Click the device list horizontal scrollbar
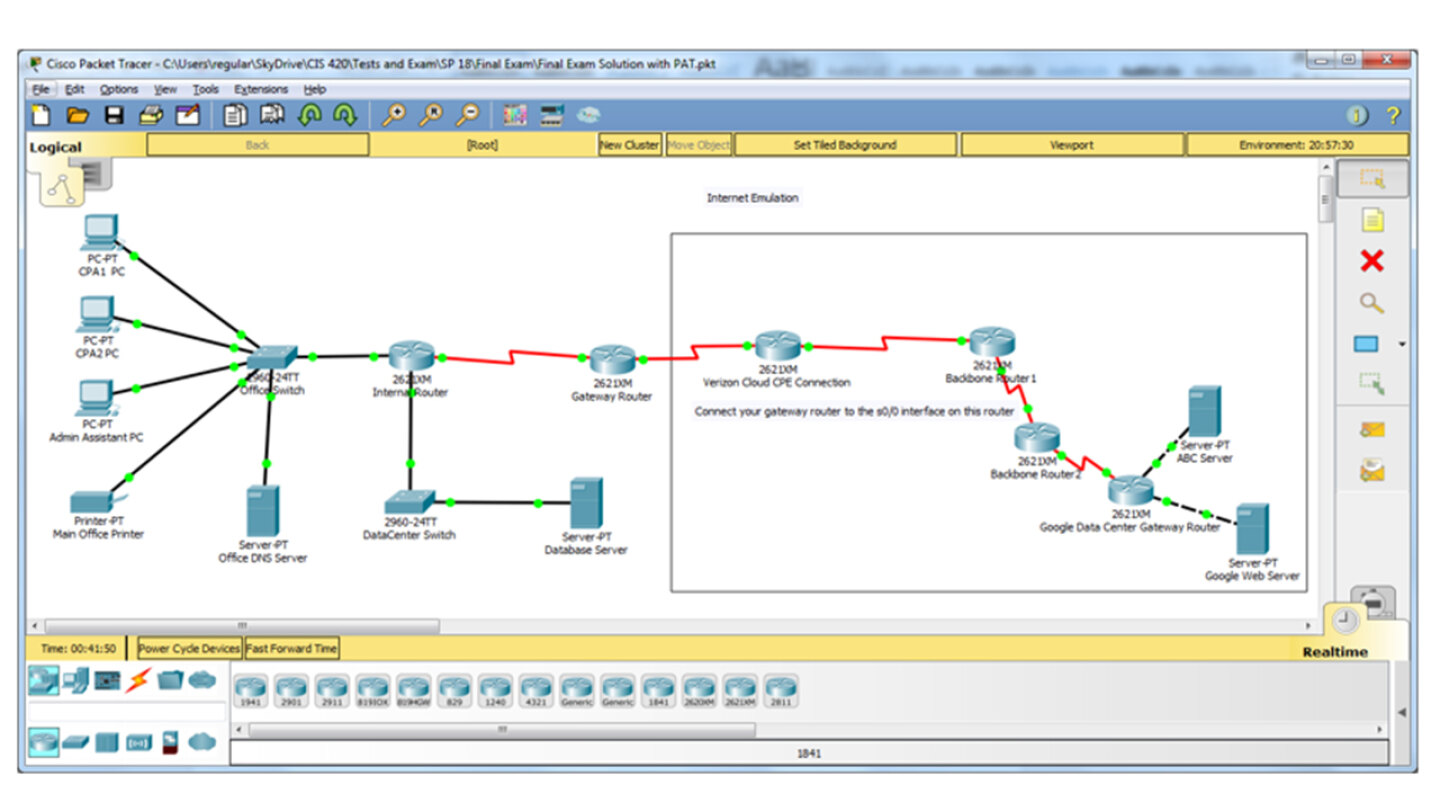Screen dimensions: 1440x810 coord(501,730)
